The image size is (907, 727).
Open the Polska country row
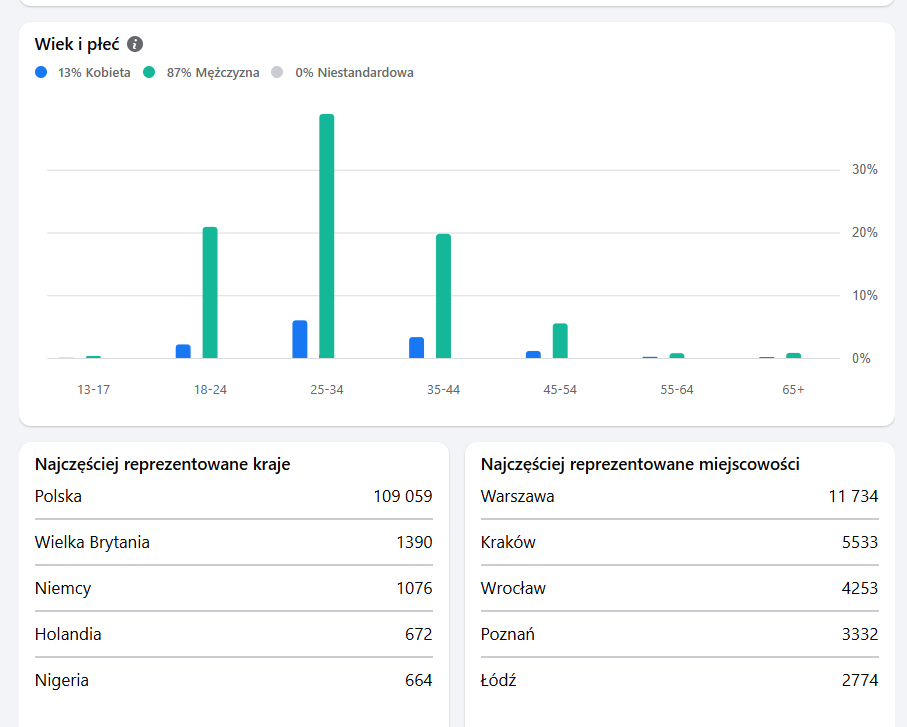click(x=233, y=496)
